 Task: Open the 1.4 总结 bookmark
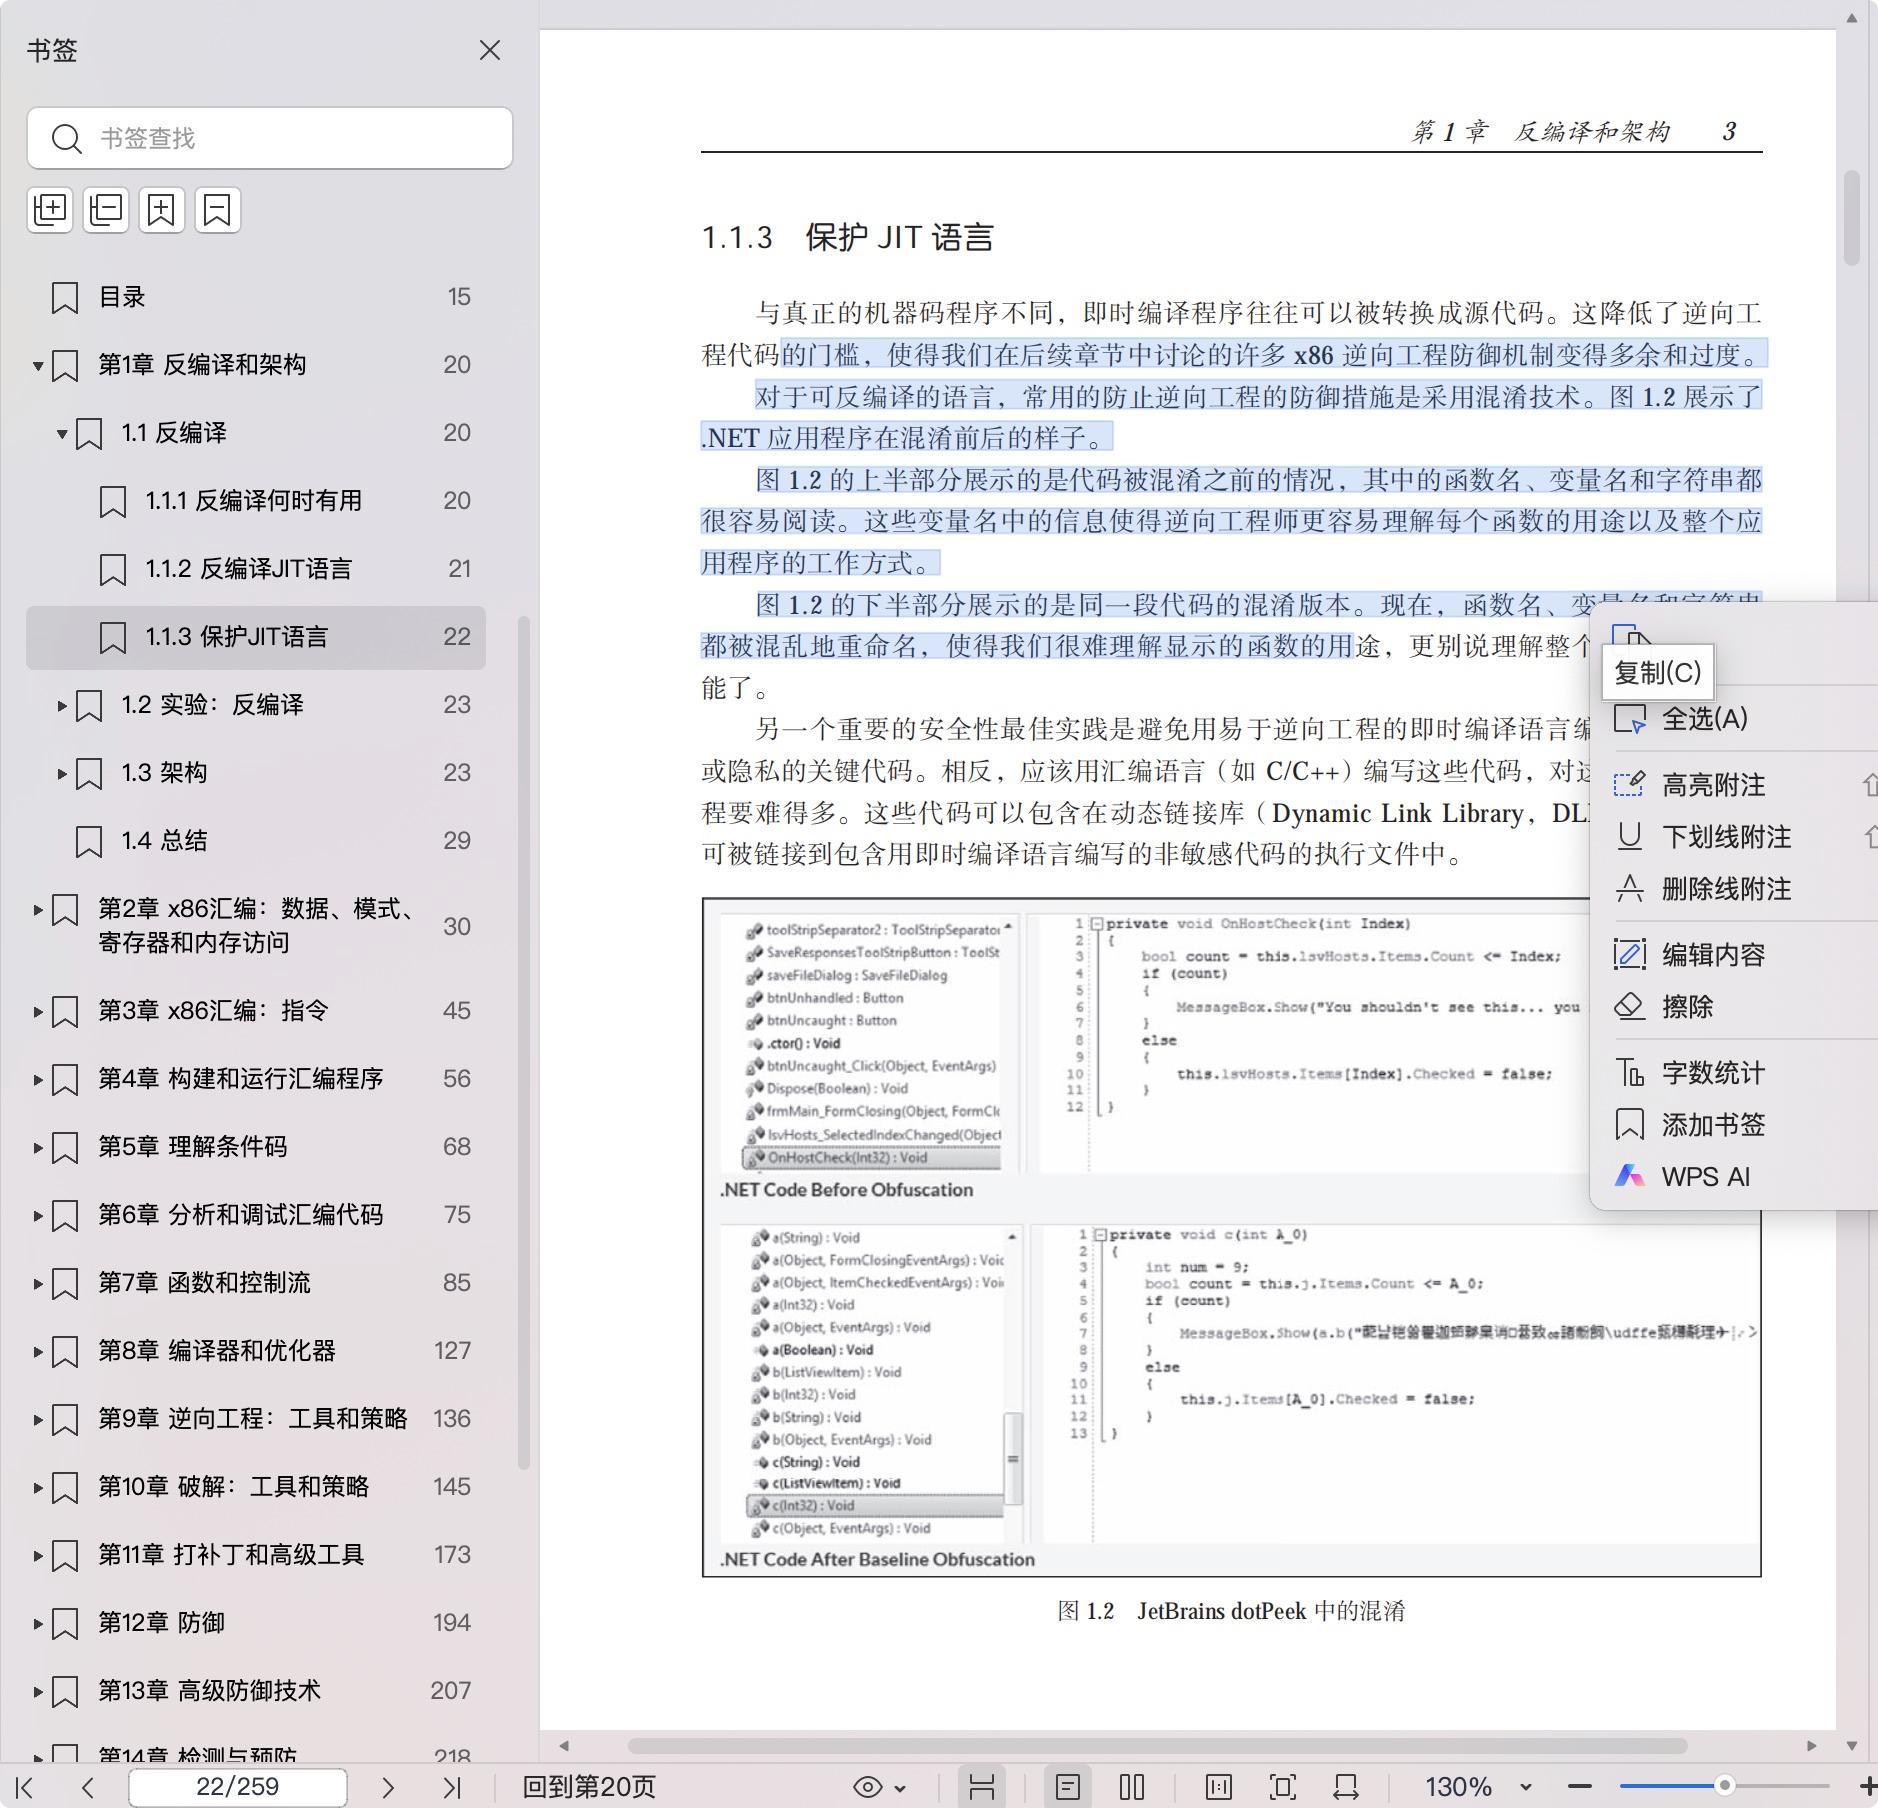point(164,841)
